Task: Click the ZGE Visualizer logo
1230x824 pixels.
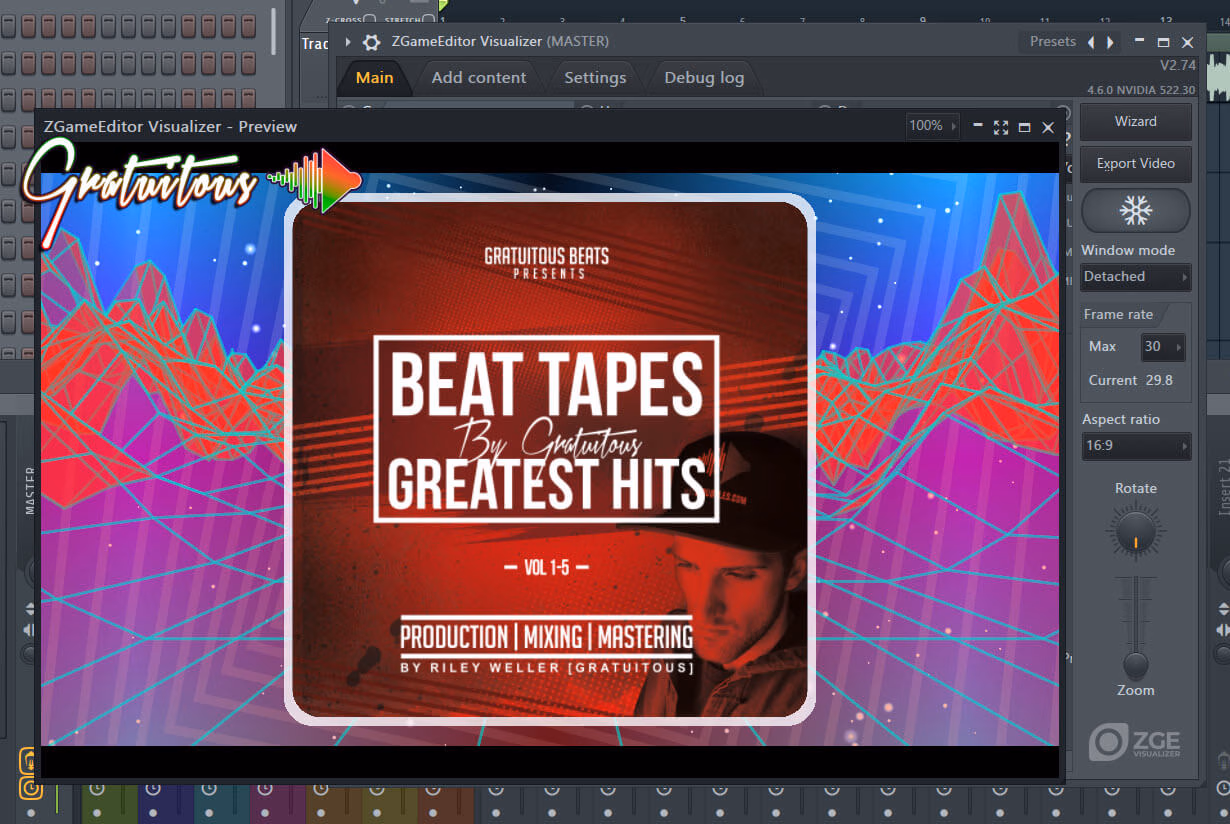Action: pyautogui.click(x=1135, y=741)
